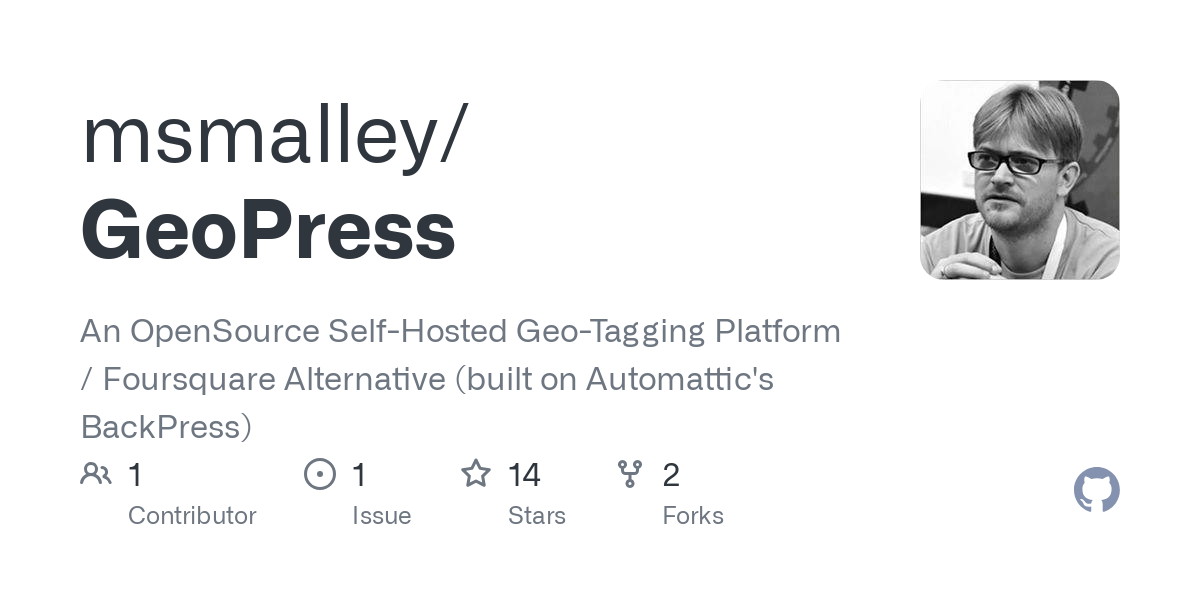Image resolution: width=1200 pixels, height=600 pixels.
Task: Click the issue circle-dot icon
Action: (320, 474)
